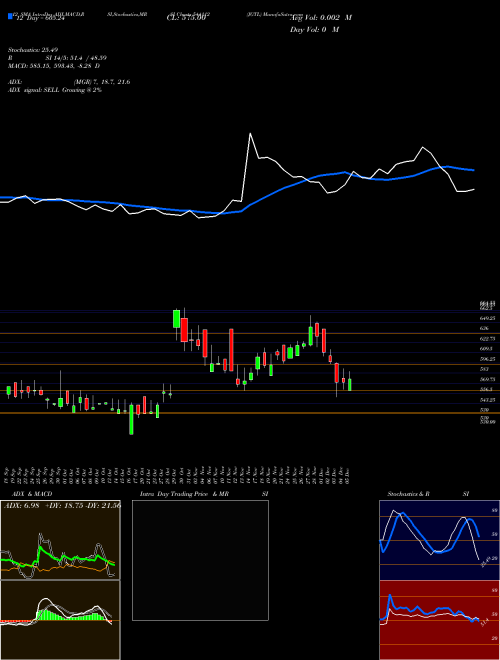Click the 556.5 price axis label

486,389
